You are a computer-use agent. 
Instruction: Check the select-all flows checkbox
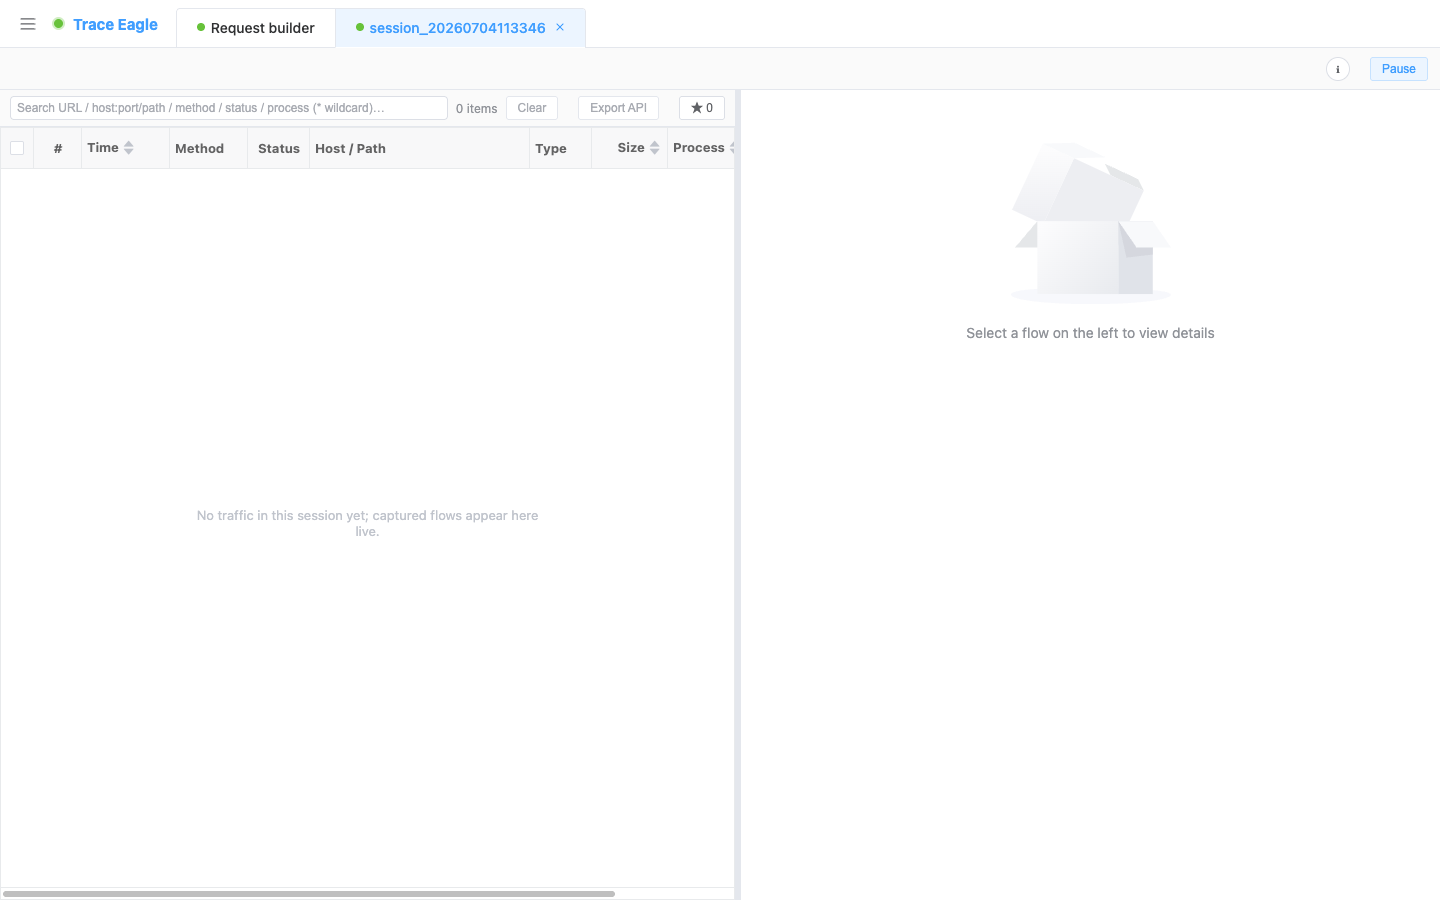[17, 148]
